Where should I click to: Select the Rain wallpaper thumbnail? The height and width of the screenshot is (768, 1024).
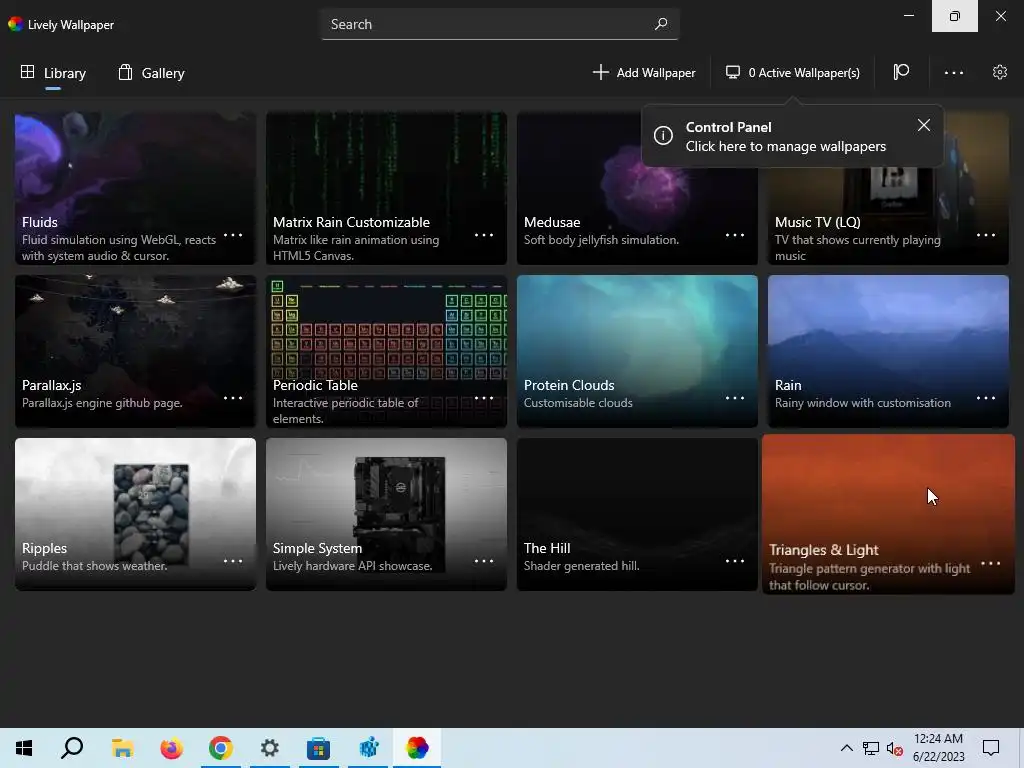tap(888, 351)
